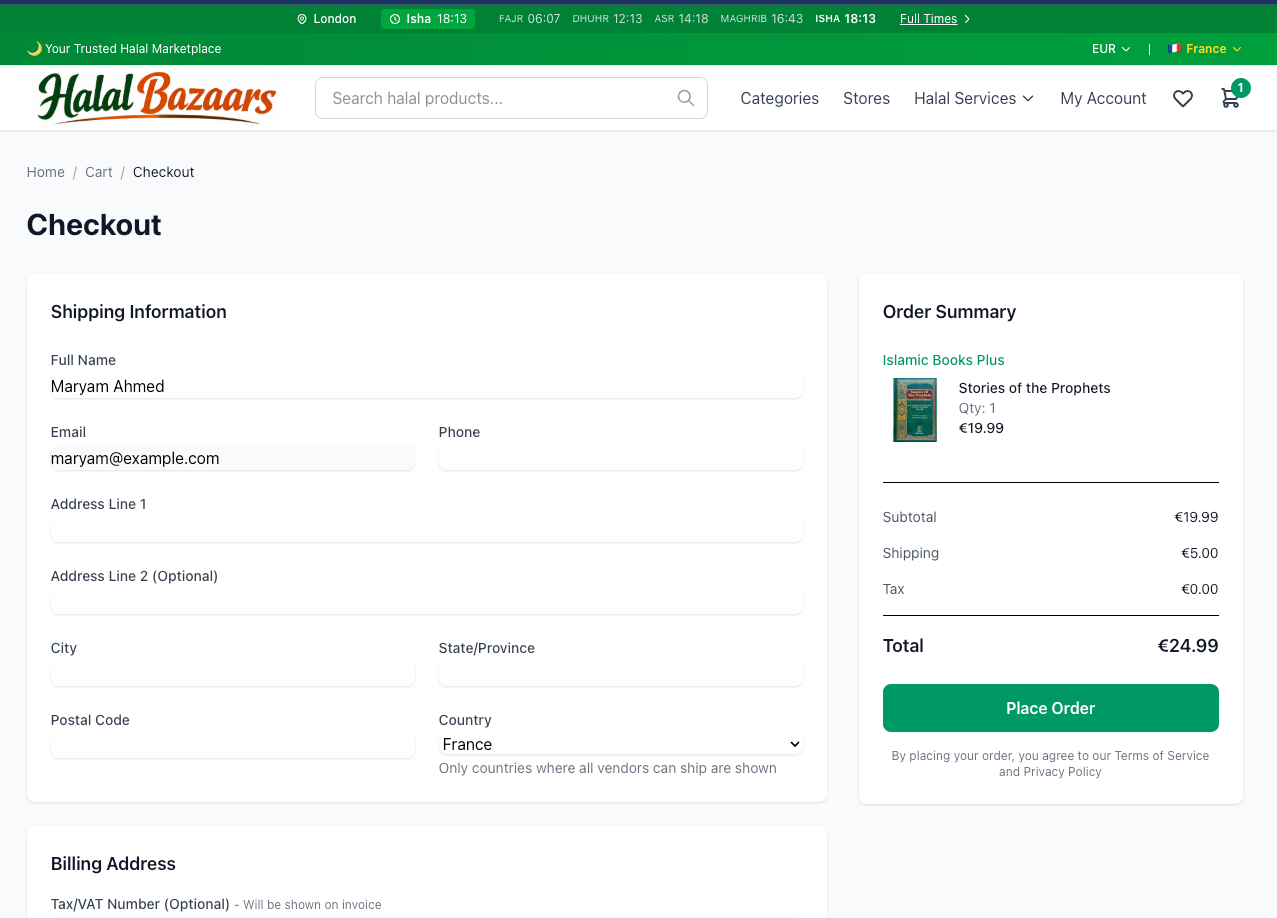Open My Account
The image size is (1277, 918).
click(x=1103, y=98)
